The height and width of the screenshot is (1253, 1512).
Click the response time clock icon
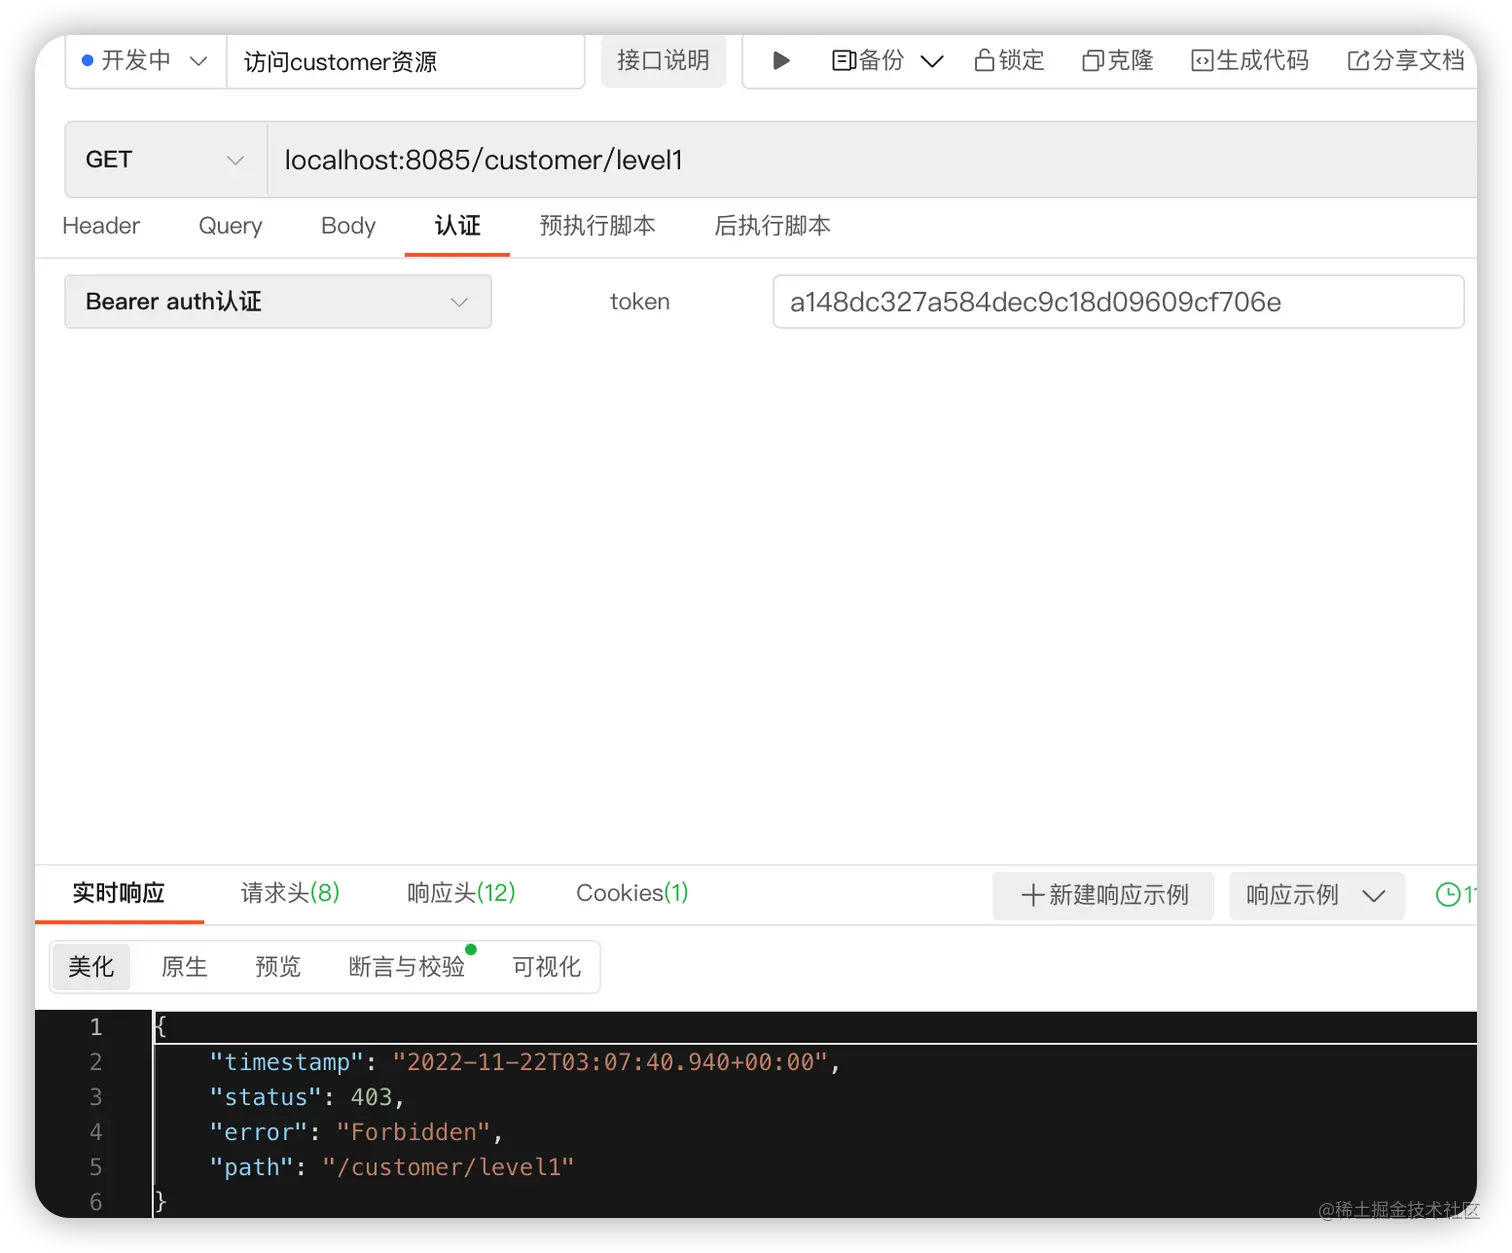pyautogui.click(x=1447, y=895)
